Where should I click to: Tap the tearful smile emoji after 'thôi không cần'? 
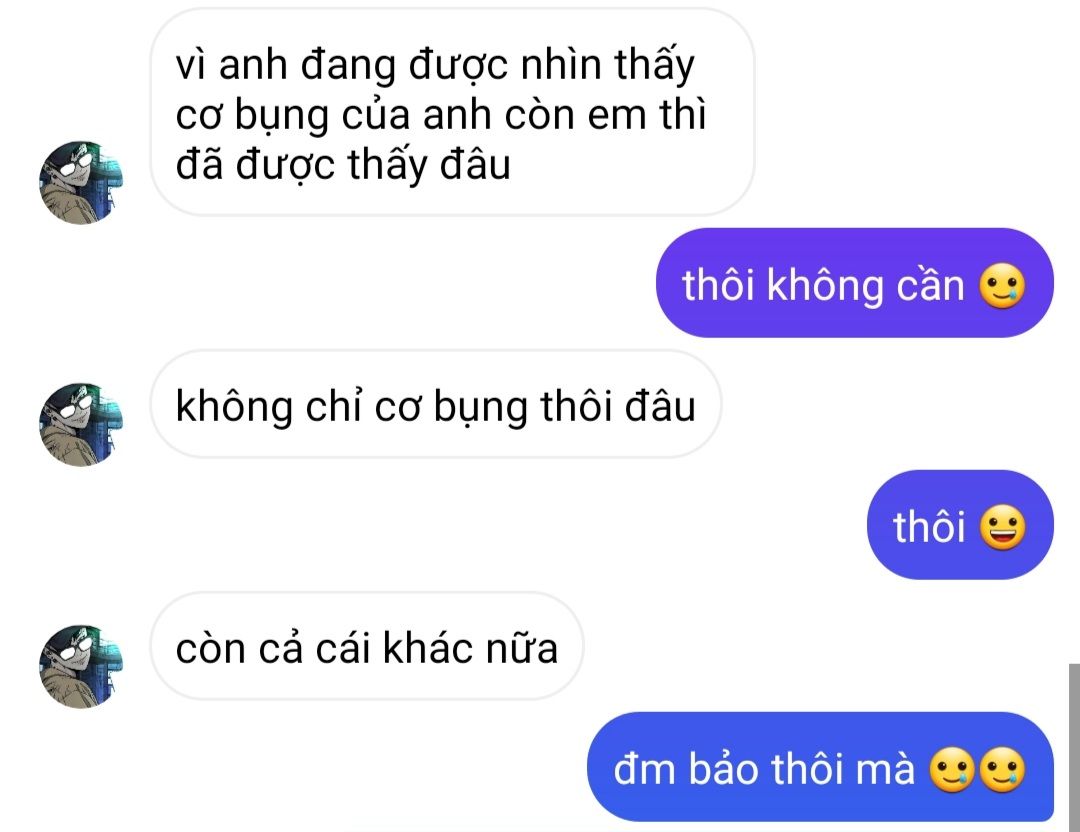click(x=1002, y=285)
